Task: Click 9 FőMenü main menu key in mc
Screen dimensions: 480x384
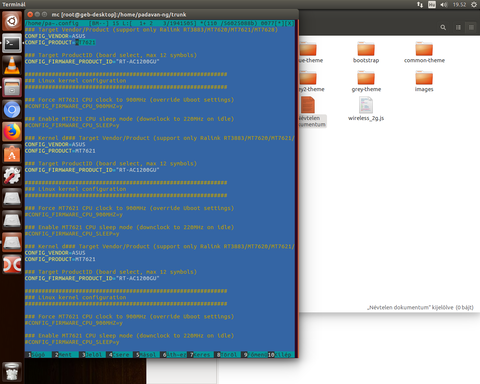Action: click(254, 355)
